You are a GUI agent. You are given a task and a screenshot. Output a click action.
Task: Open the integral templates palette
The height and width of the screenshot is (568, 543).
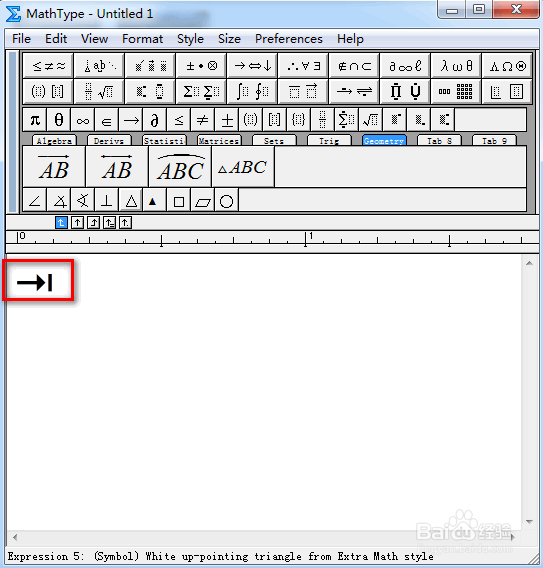tap(252, 91)
